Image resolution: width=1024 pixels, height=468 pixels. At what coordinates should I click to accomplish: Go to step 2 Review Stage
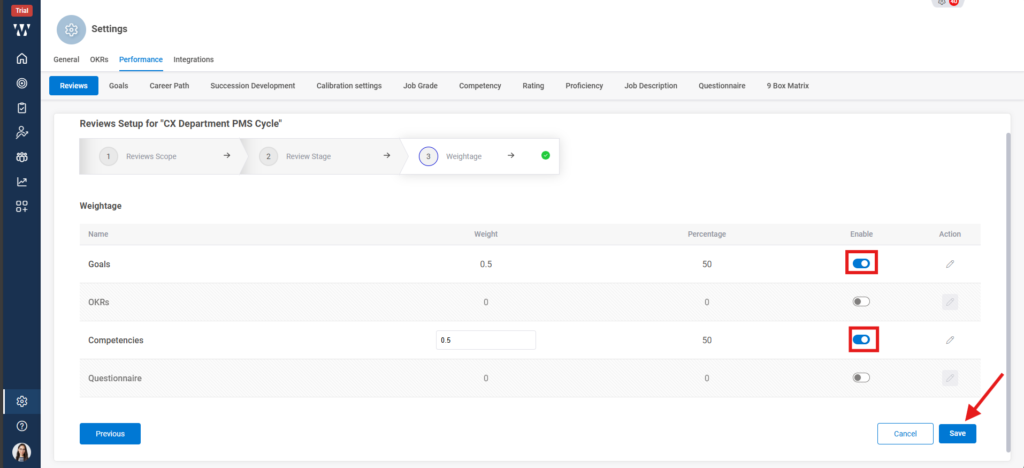(320, 156)
